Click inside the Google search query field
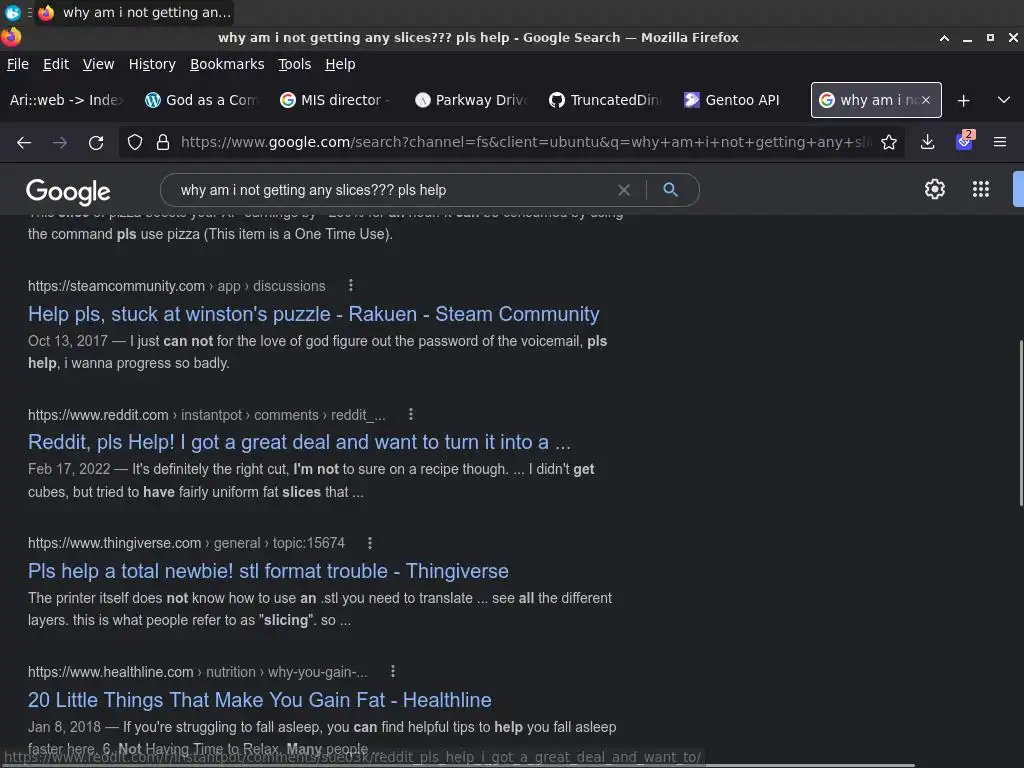 tap(392, 190)
